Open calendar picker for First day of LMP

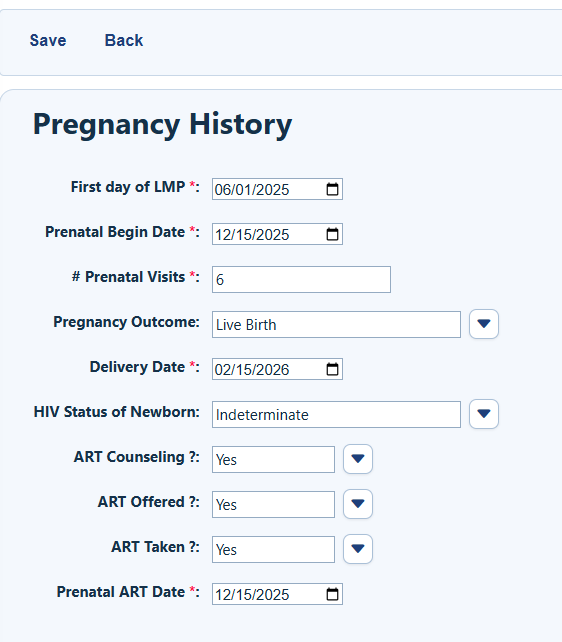[x=332, y=189]
